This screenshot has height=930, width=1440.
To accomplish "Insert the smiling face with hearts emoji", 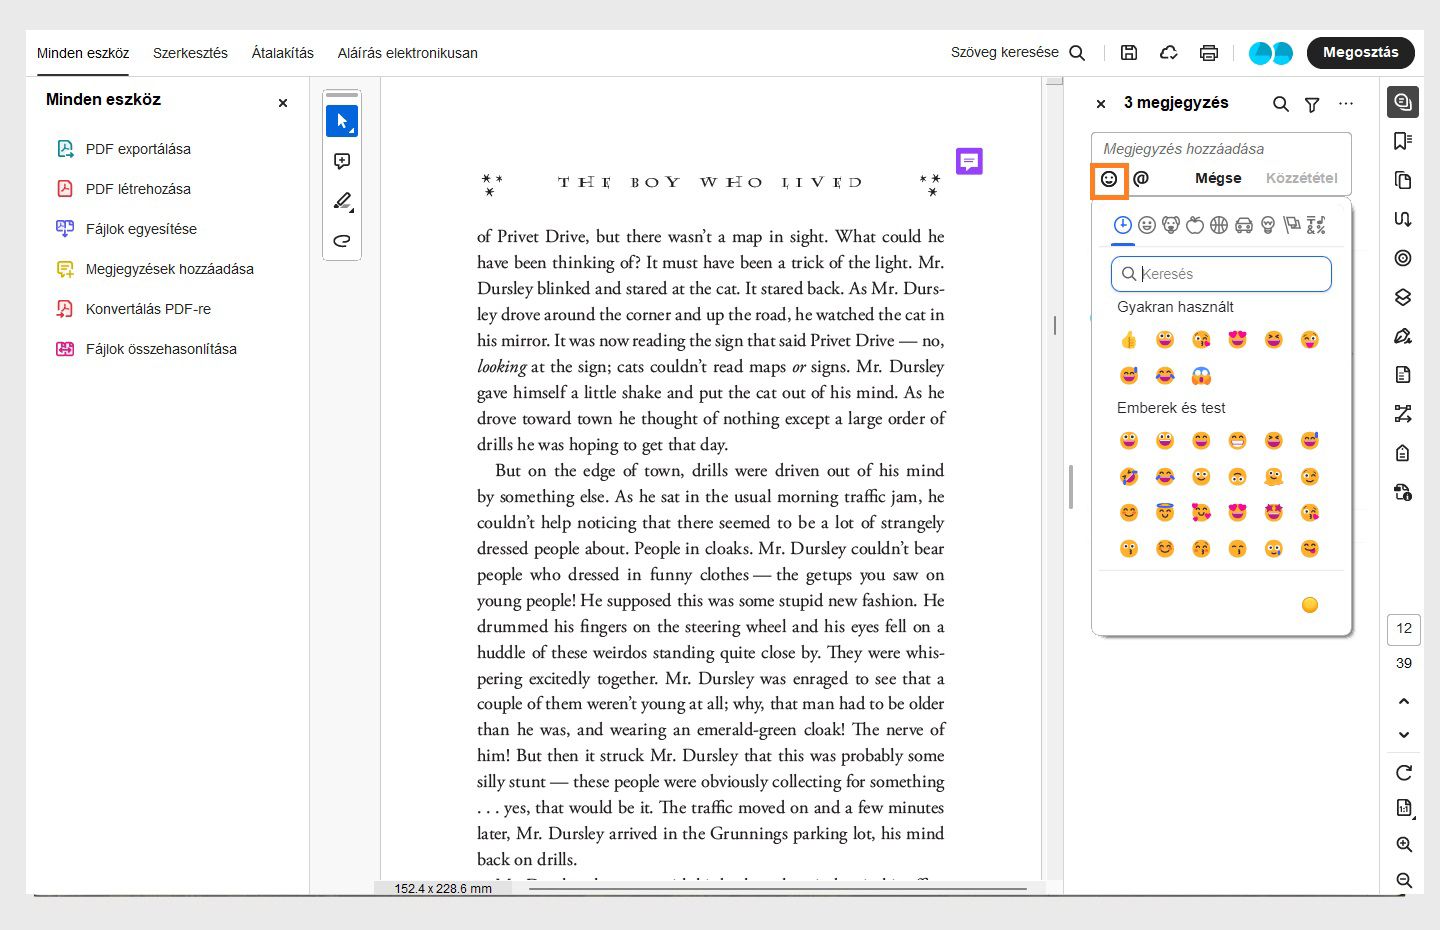I will 1201,513.
